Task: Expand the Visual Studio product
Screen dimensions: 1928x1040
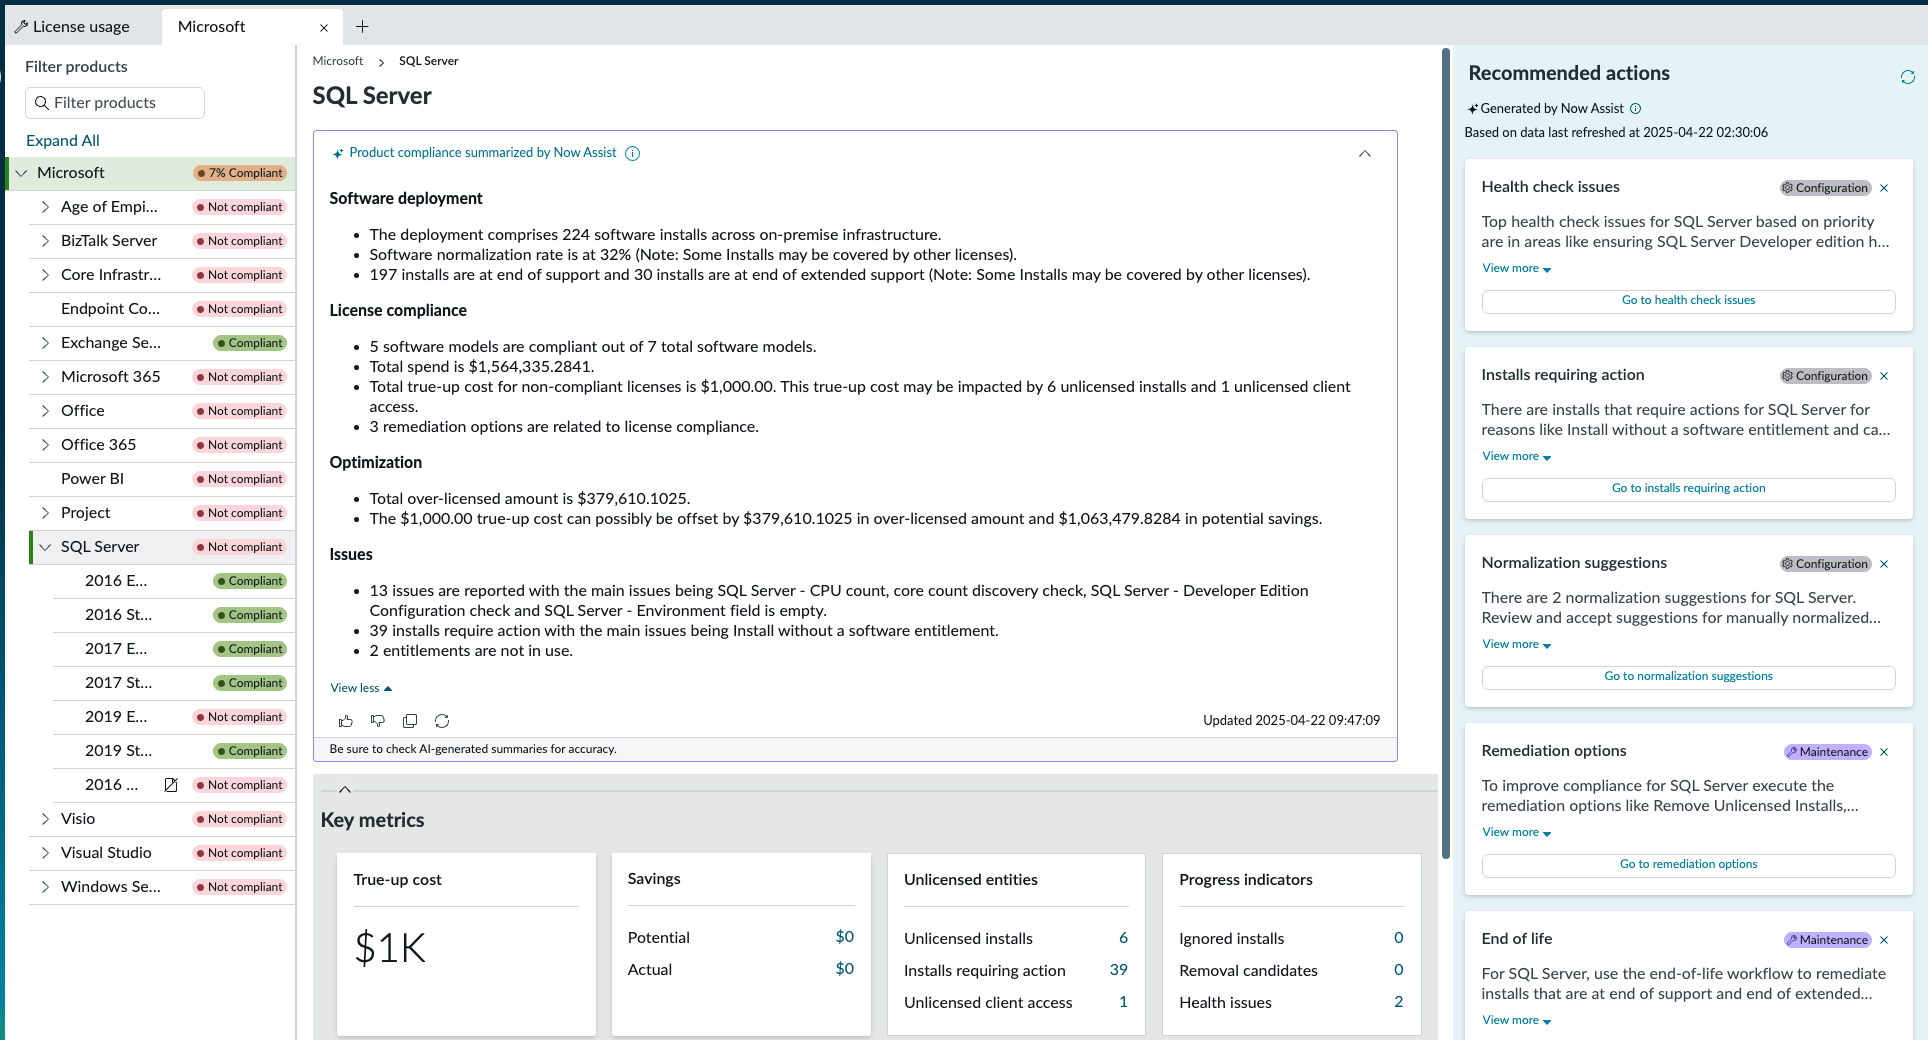Action: (x=45, y=853)
